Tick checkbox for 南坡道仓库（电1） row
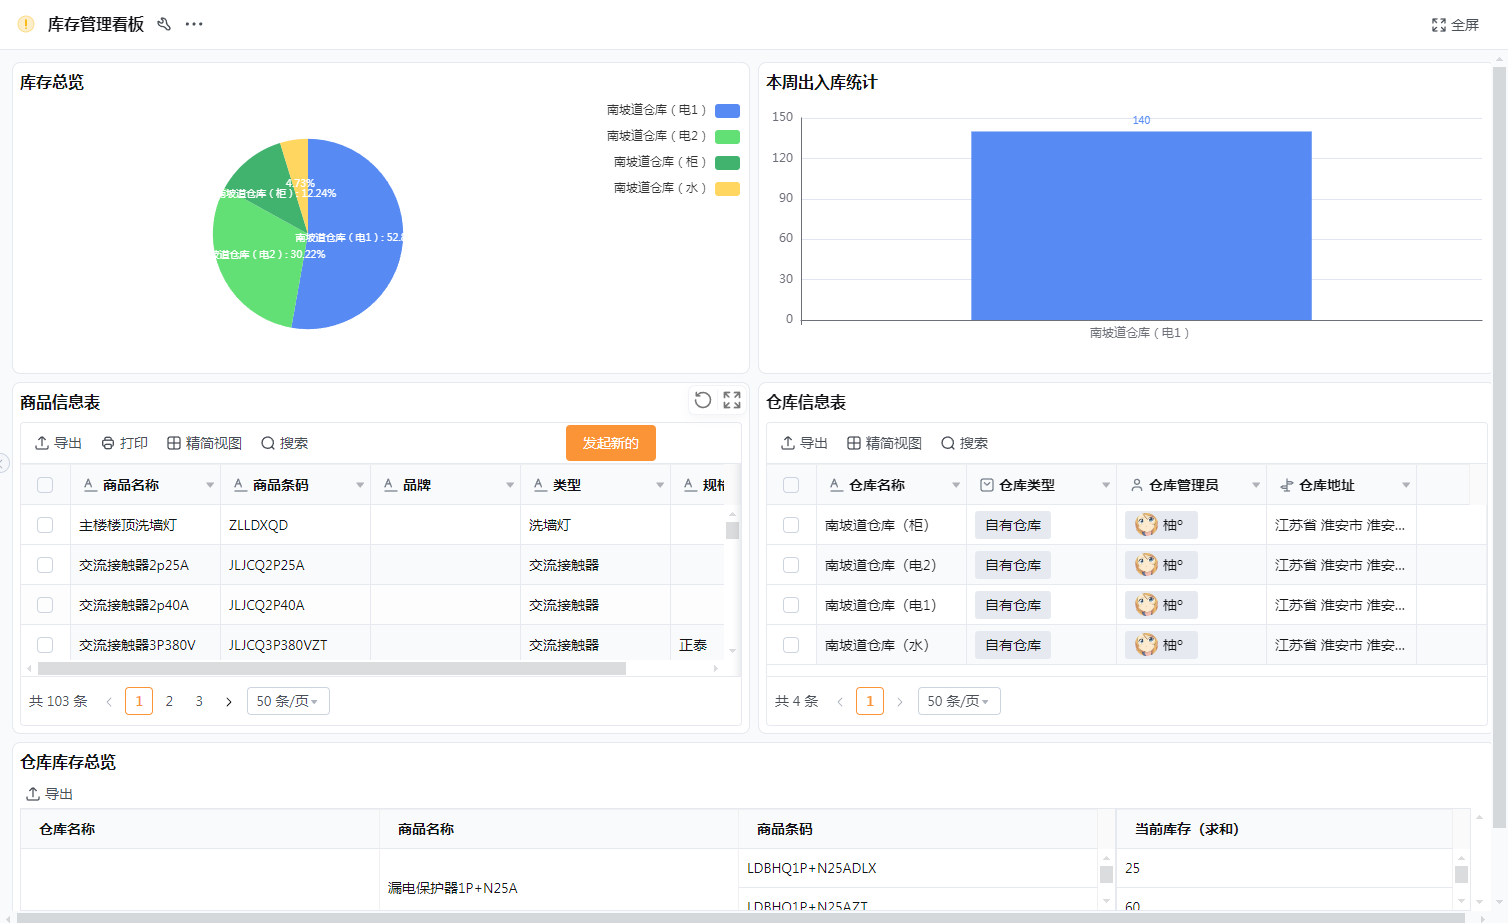This screenshot has height=923, width=1508. click(x=791, y=605)
